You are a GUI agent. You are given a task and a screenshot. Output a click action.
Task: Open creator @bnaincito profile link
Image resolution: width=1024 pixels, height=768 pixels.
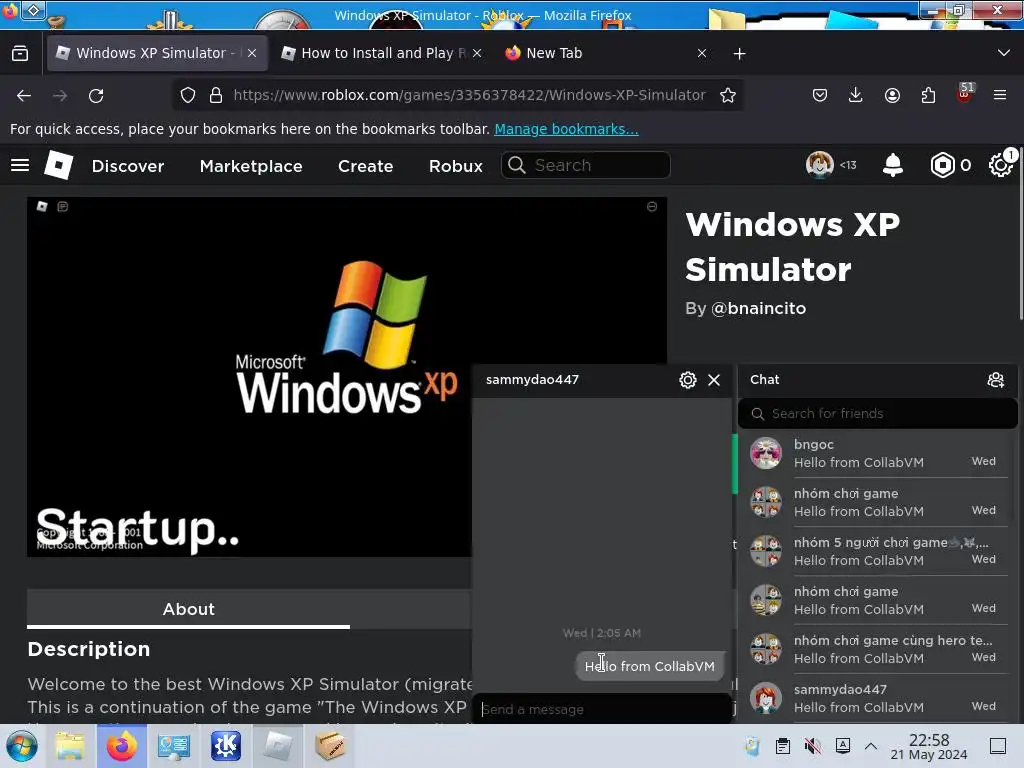(x=758, y=308)
